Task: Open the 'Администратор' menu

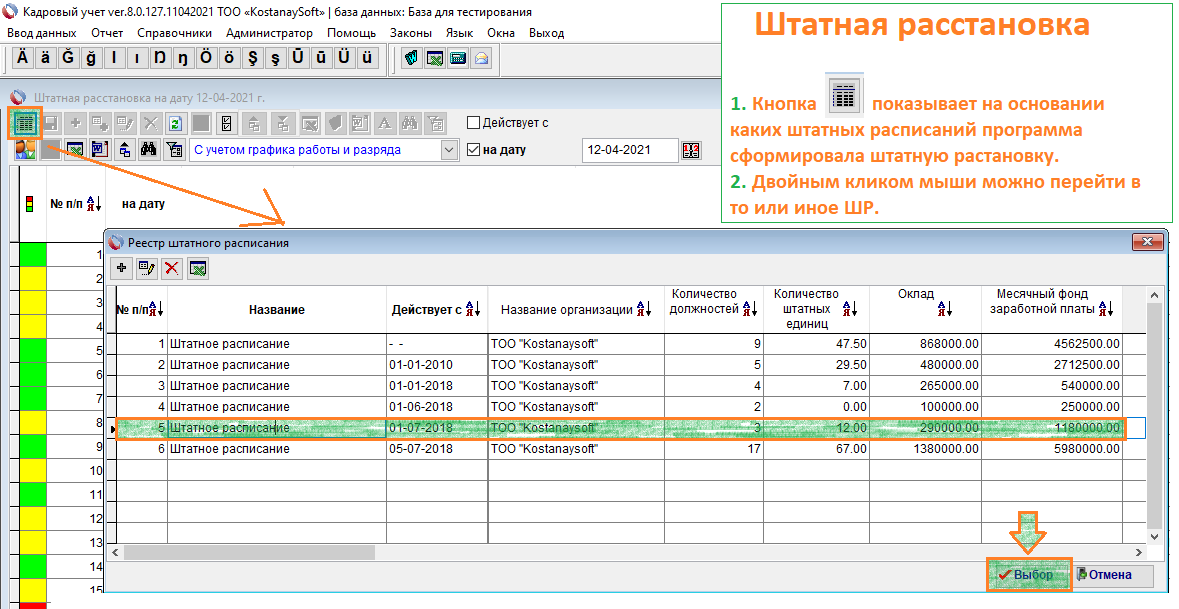Action: point(269,33)
